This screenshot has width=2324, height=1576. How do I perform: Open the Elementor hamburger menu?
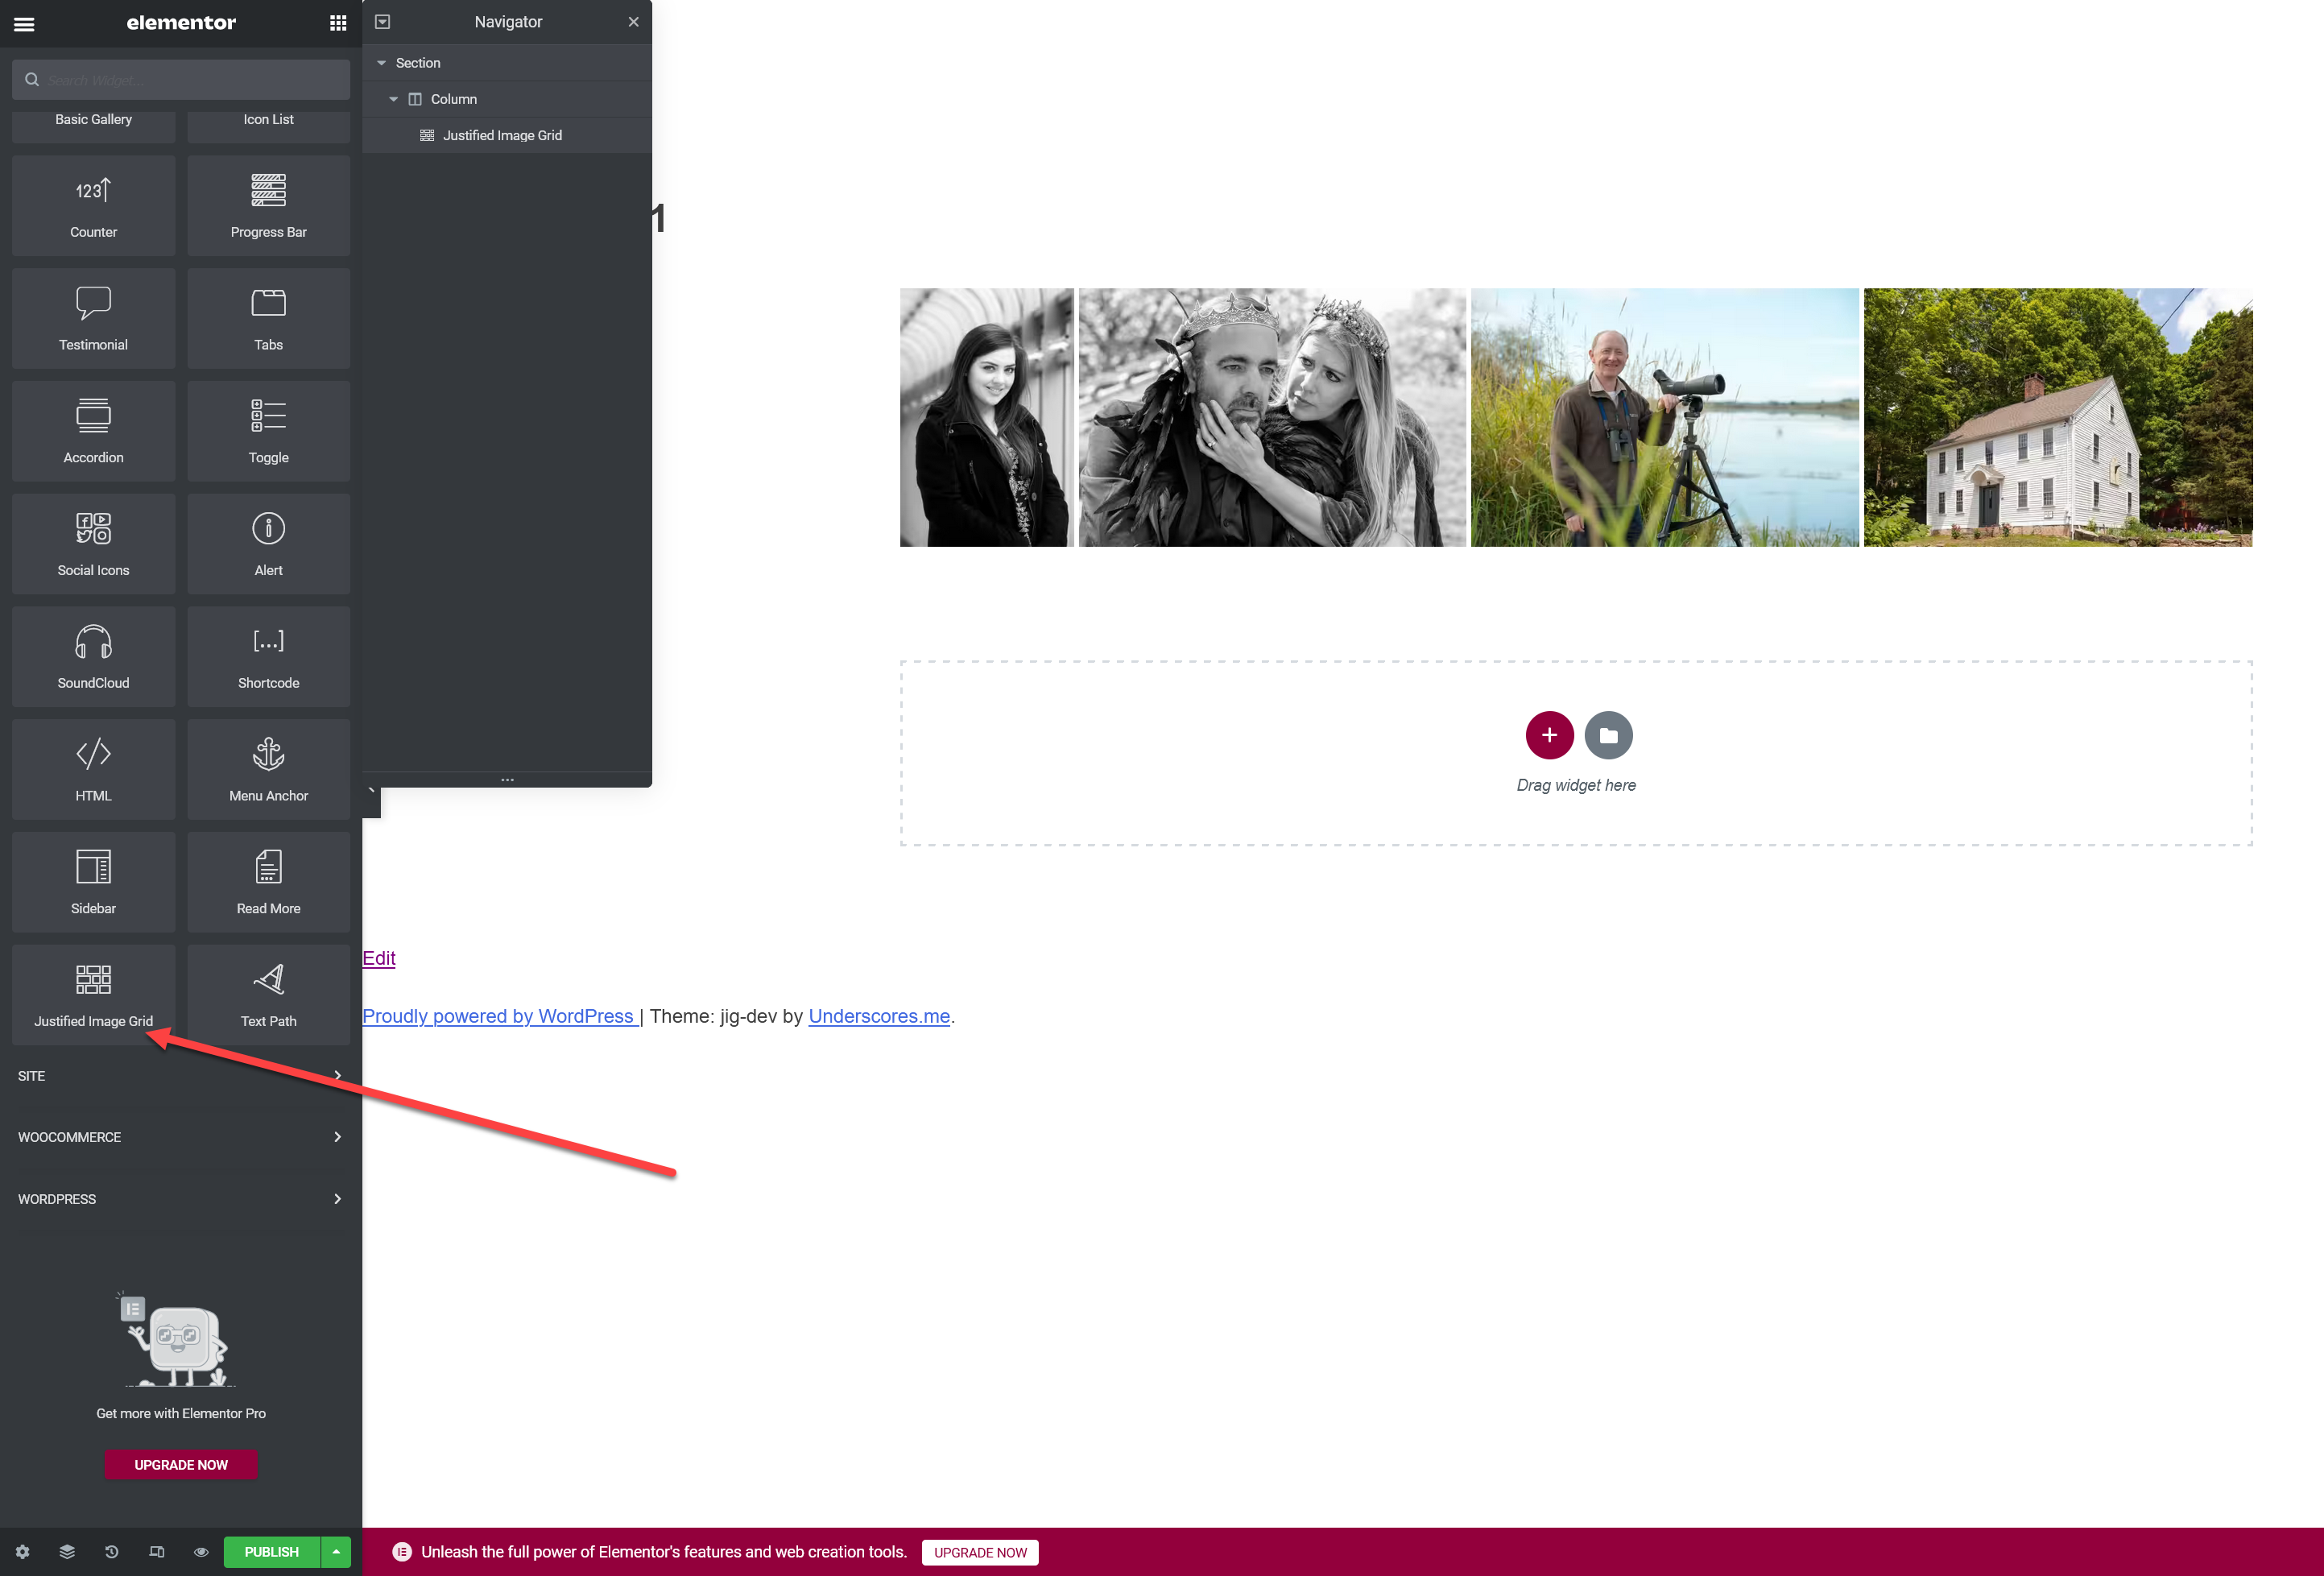(24, 23)
